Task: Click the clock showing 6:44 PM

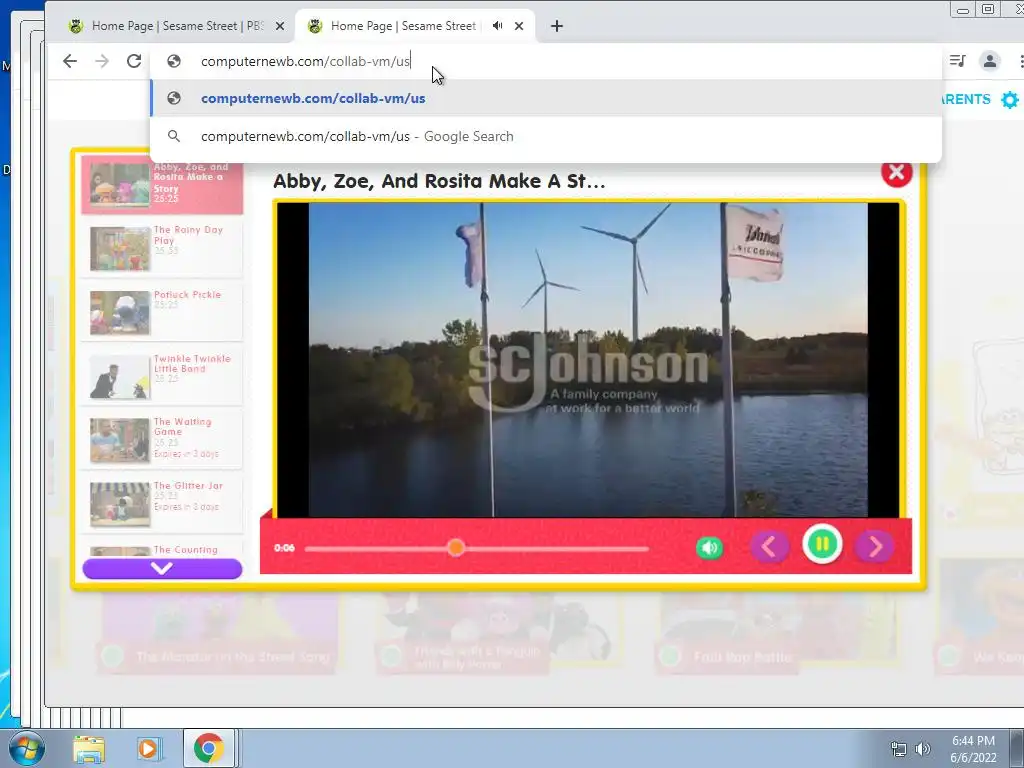Action: 973,741
